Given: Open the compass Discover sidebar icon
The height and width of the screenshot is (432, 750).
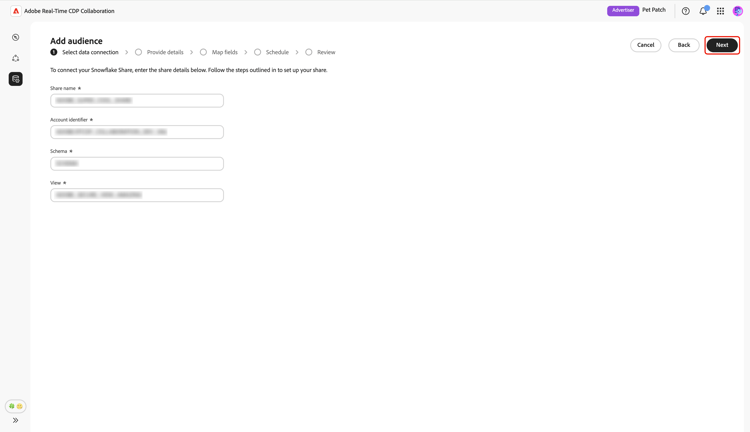Looking at the screenshot, I should pos(16,37).
